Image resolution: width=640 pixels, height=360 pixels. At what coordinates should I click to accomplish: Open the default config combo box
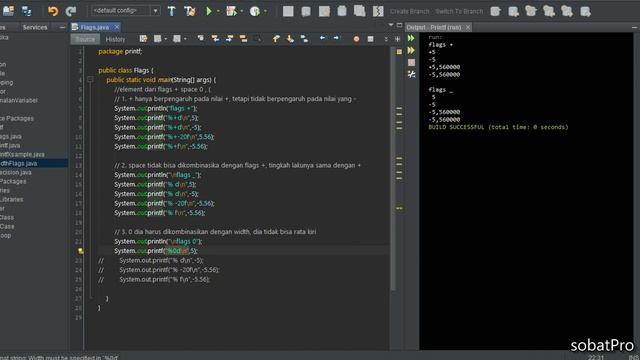click(x=125, y=11)
